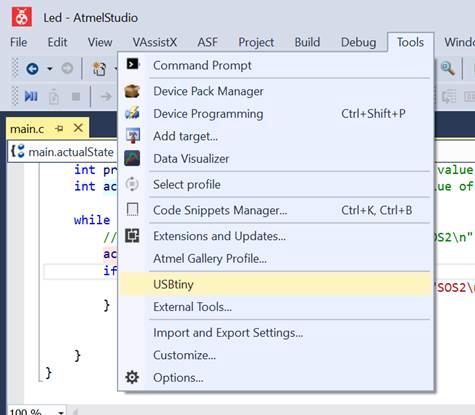This screenshot has height=415, width=475.
Task: Close the main.c editor tab
Action: pyautogui.click(x=78, y=128)
